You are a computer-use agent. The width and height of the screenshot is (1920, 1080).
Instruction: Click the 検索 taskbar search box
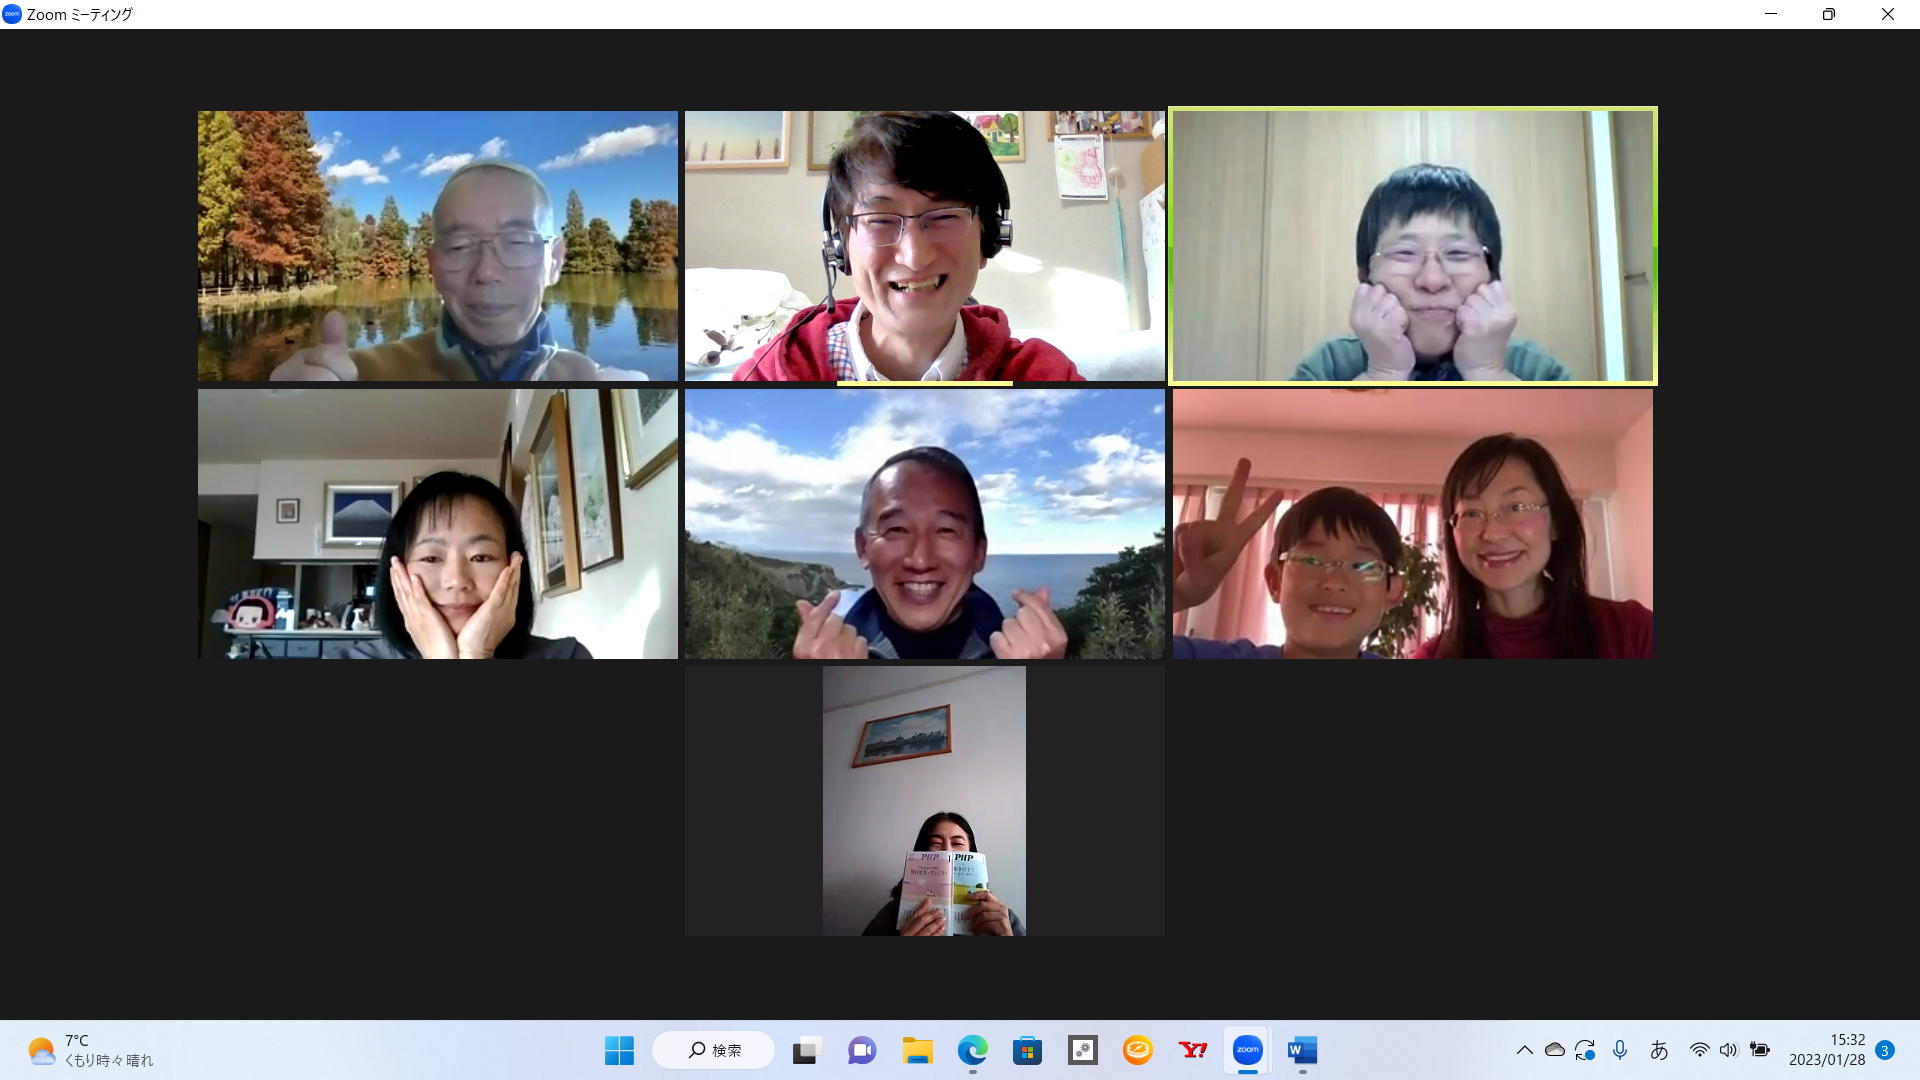tap(714, 1050)
